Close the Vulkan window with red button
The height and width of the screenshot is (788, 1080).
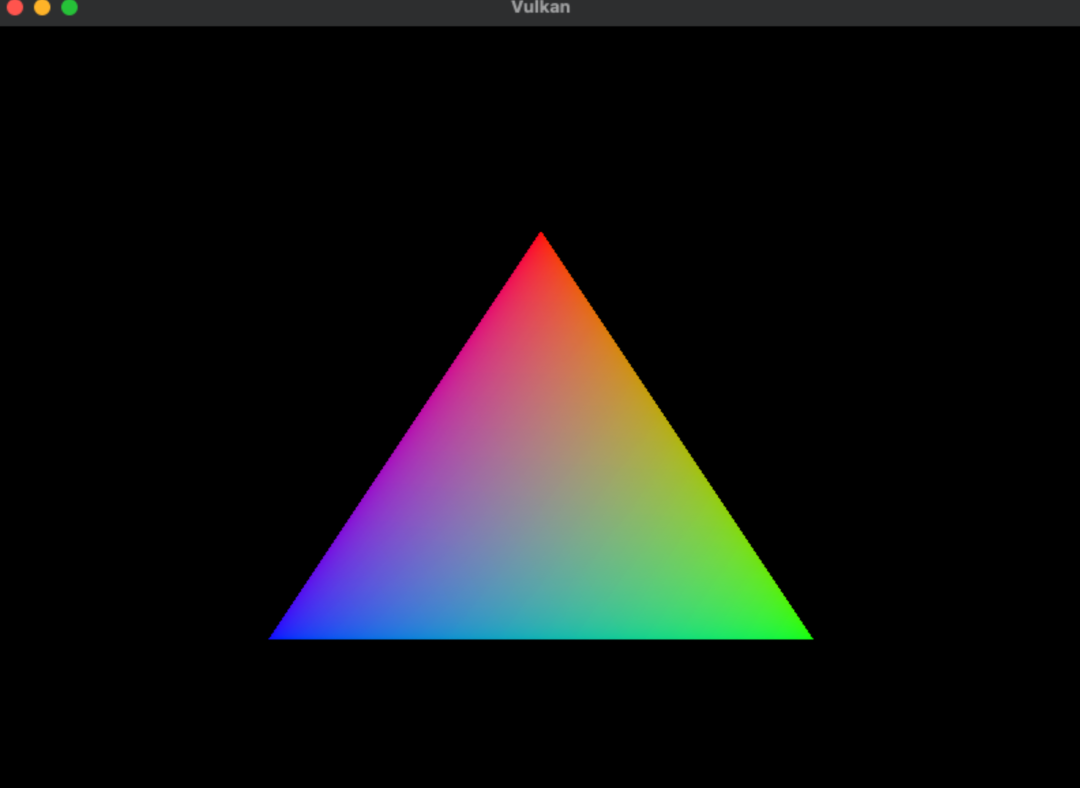[x=14, y=7]
